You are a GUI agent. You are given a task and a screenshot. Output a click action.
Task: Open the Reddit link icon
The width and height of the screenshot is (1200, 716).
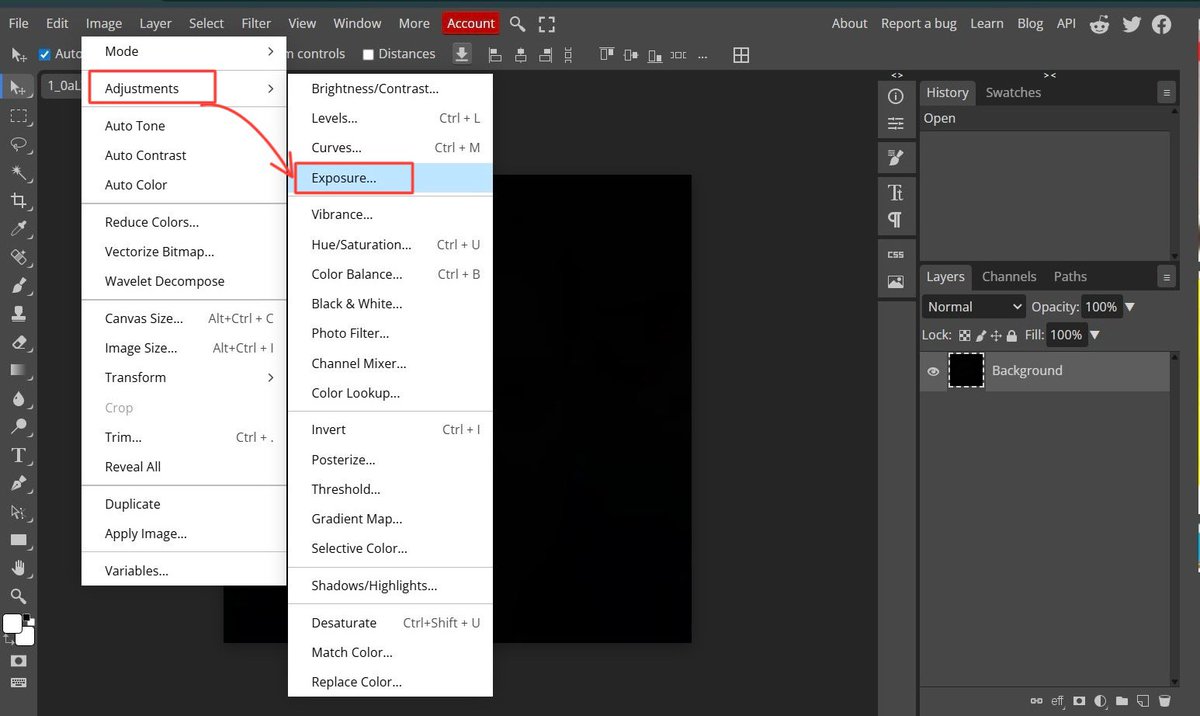point(1100,24)
